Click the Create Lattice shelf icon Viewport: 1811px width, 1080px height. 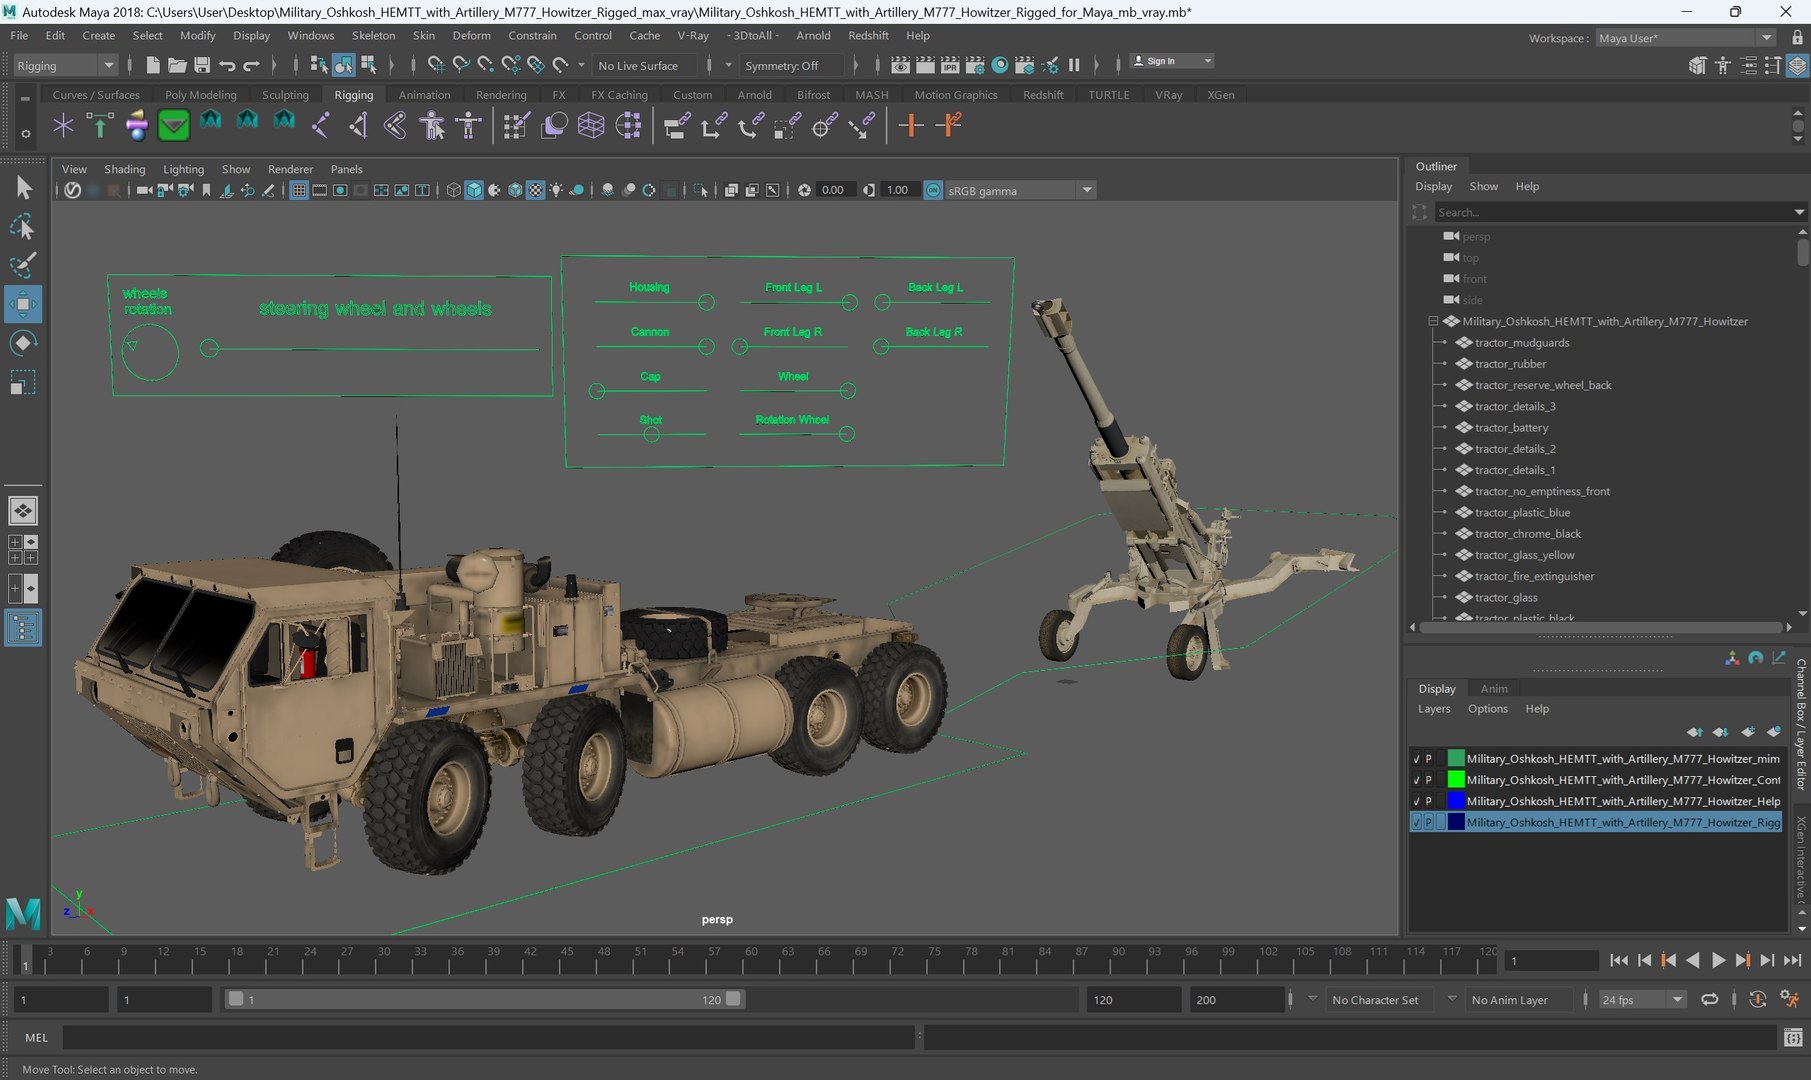click(x=591, y=125)
